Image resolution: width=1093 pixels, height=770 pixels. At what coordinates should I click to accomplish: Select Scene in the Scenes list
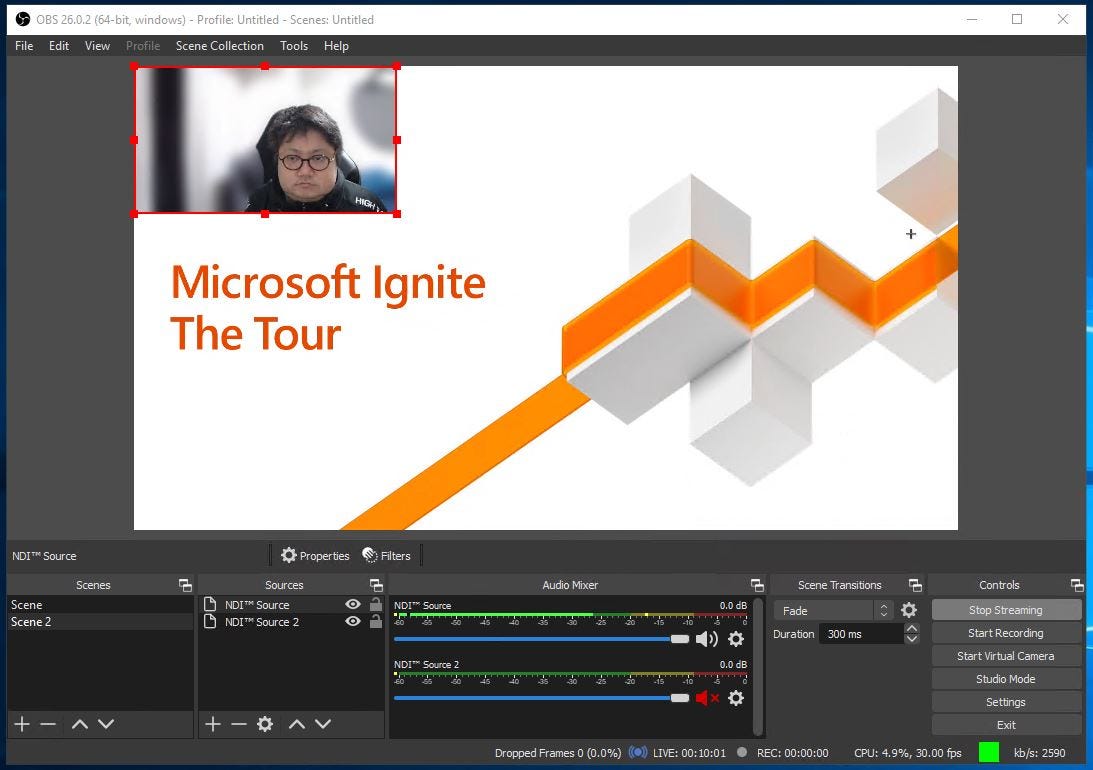100,605
